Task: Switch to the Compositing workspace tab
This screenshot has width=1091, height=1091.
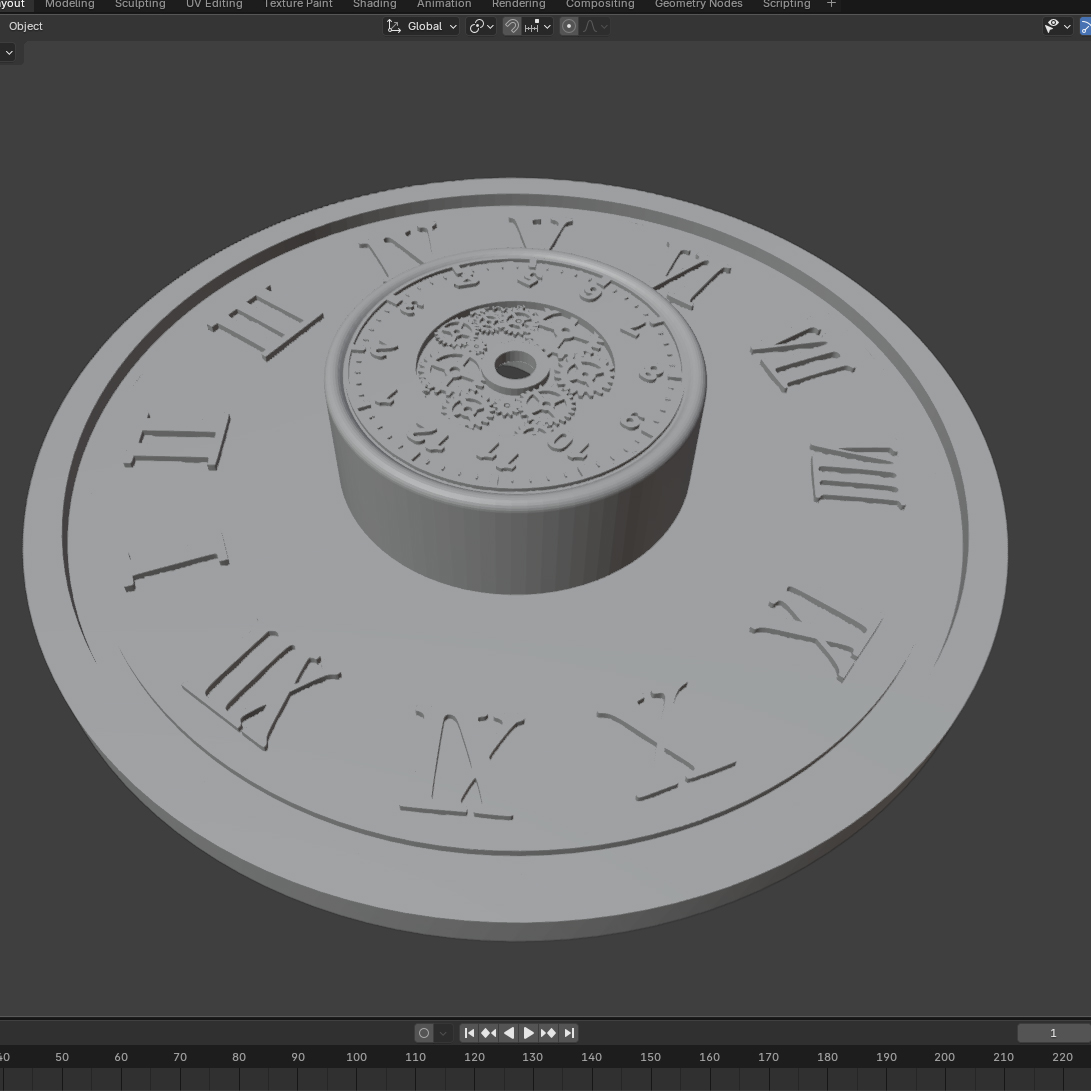Action: 600,4
